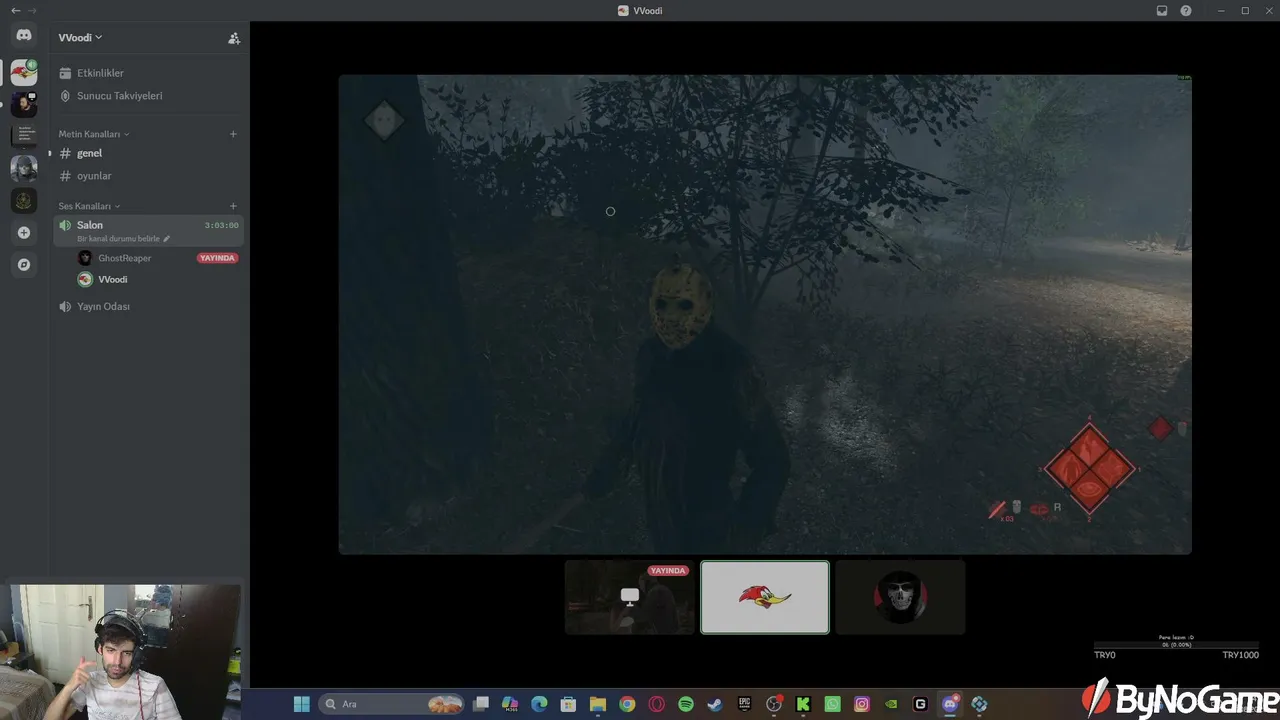Open Instagram from the taskbar
This screenshot has height=720, width=1280.
[x=862, y=704]
